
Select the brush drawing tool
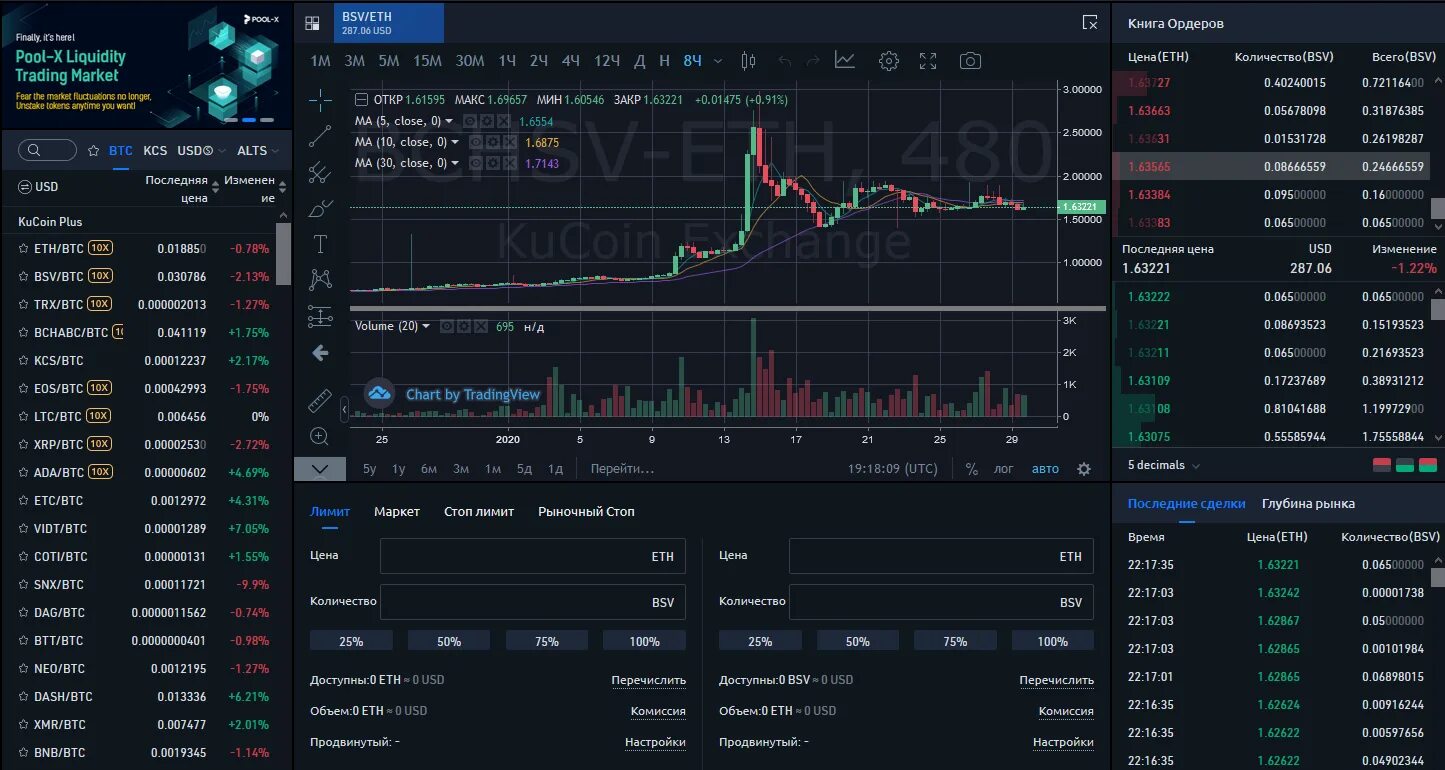point(320,208)
